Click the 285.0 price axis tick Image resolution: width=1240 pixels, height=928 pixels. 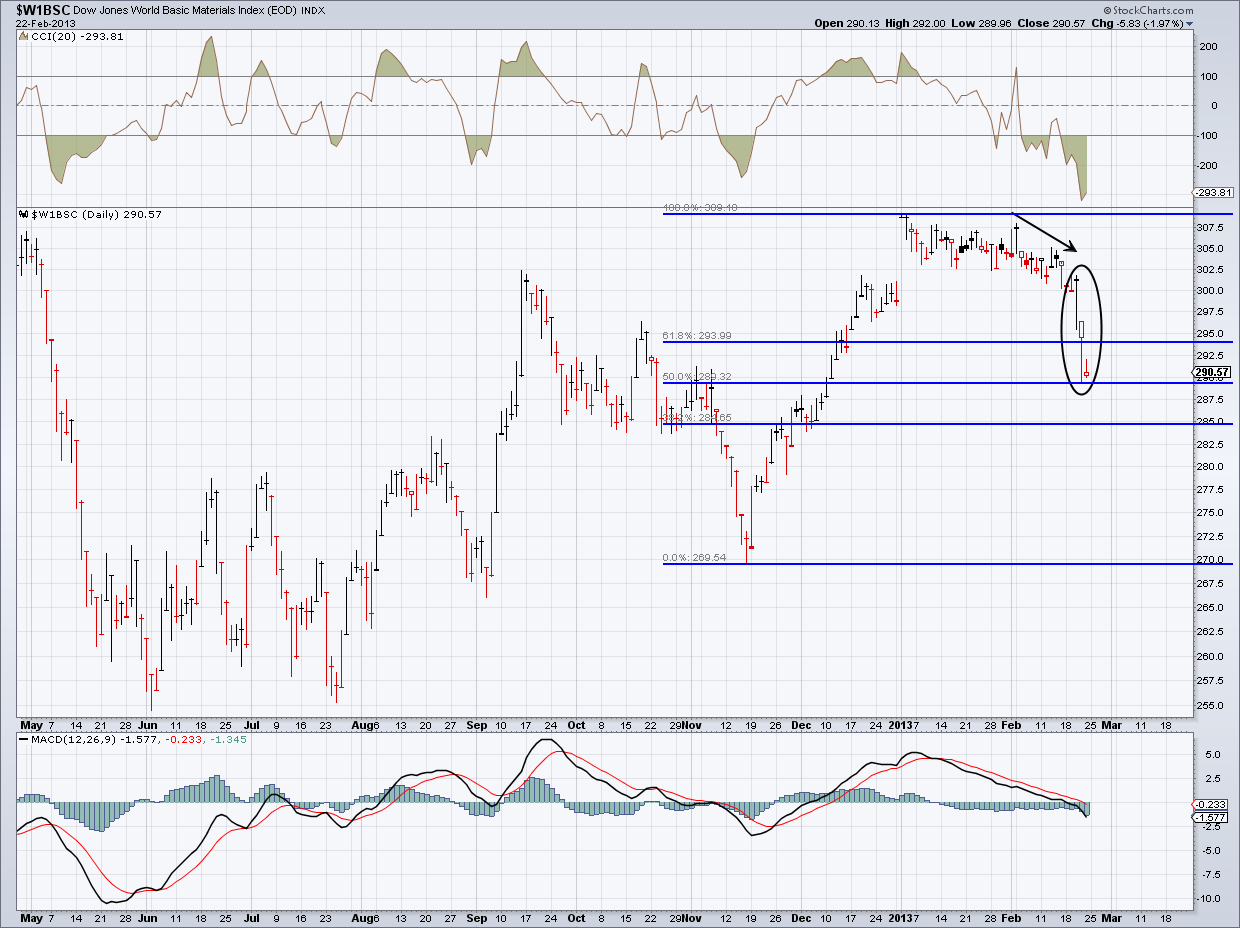[1211, 422]
